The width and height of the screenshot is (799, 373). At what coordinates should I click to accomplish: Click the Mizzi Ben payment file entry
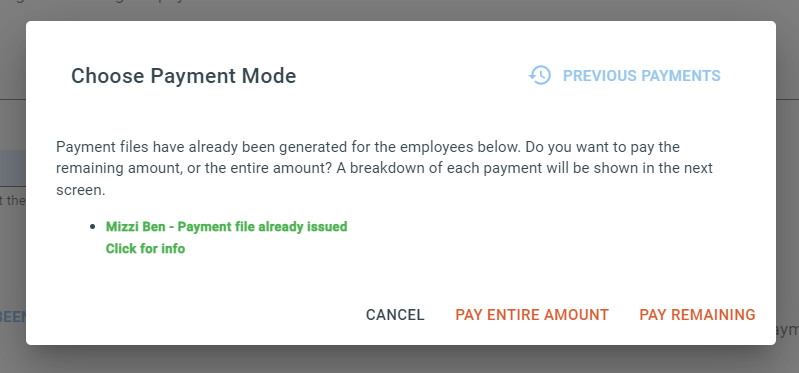[226, 226]
